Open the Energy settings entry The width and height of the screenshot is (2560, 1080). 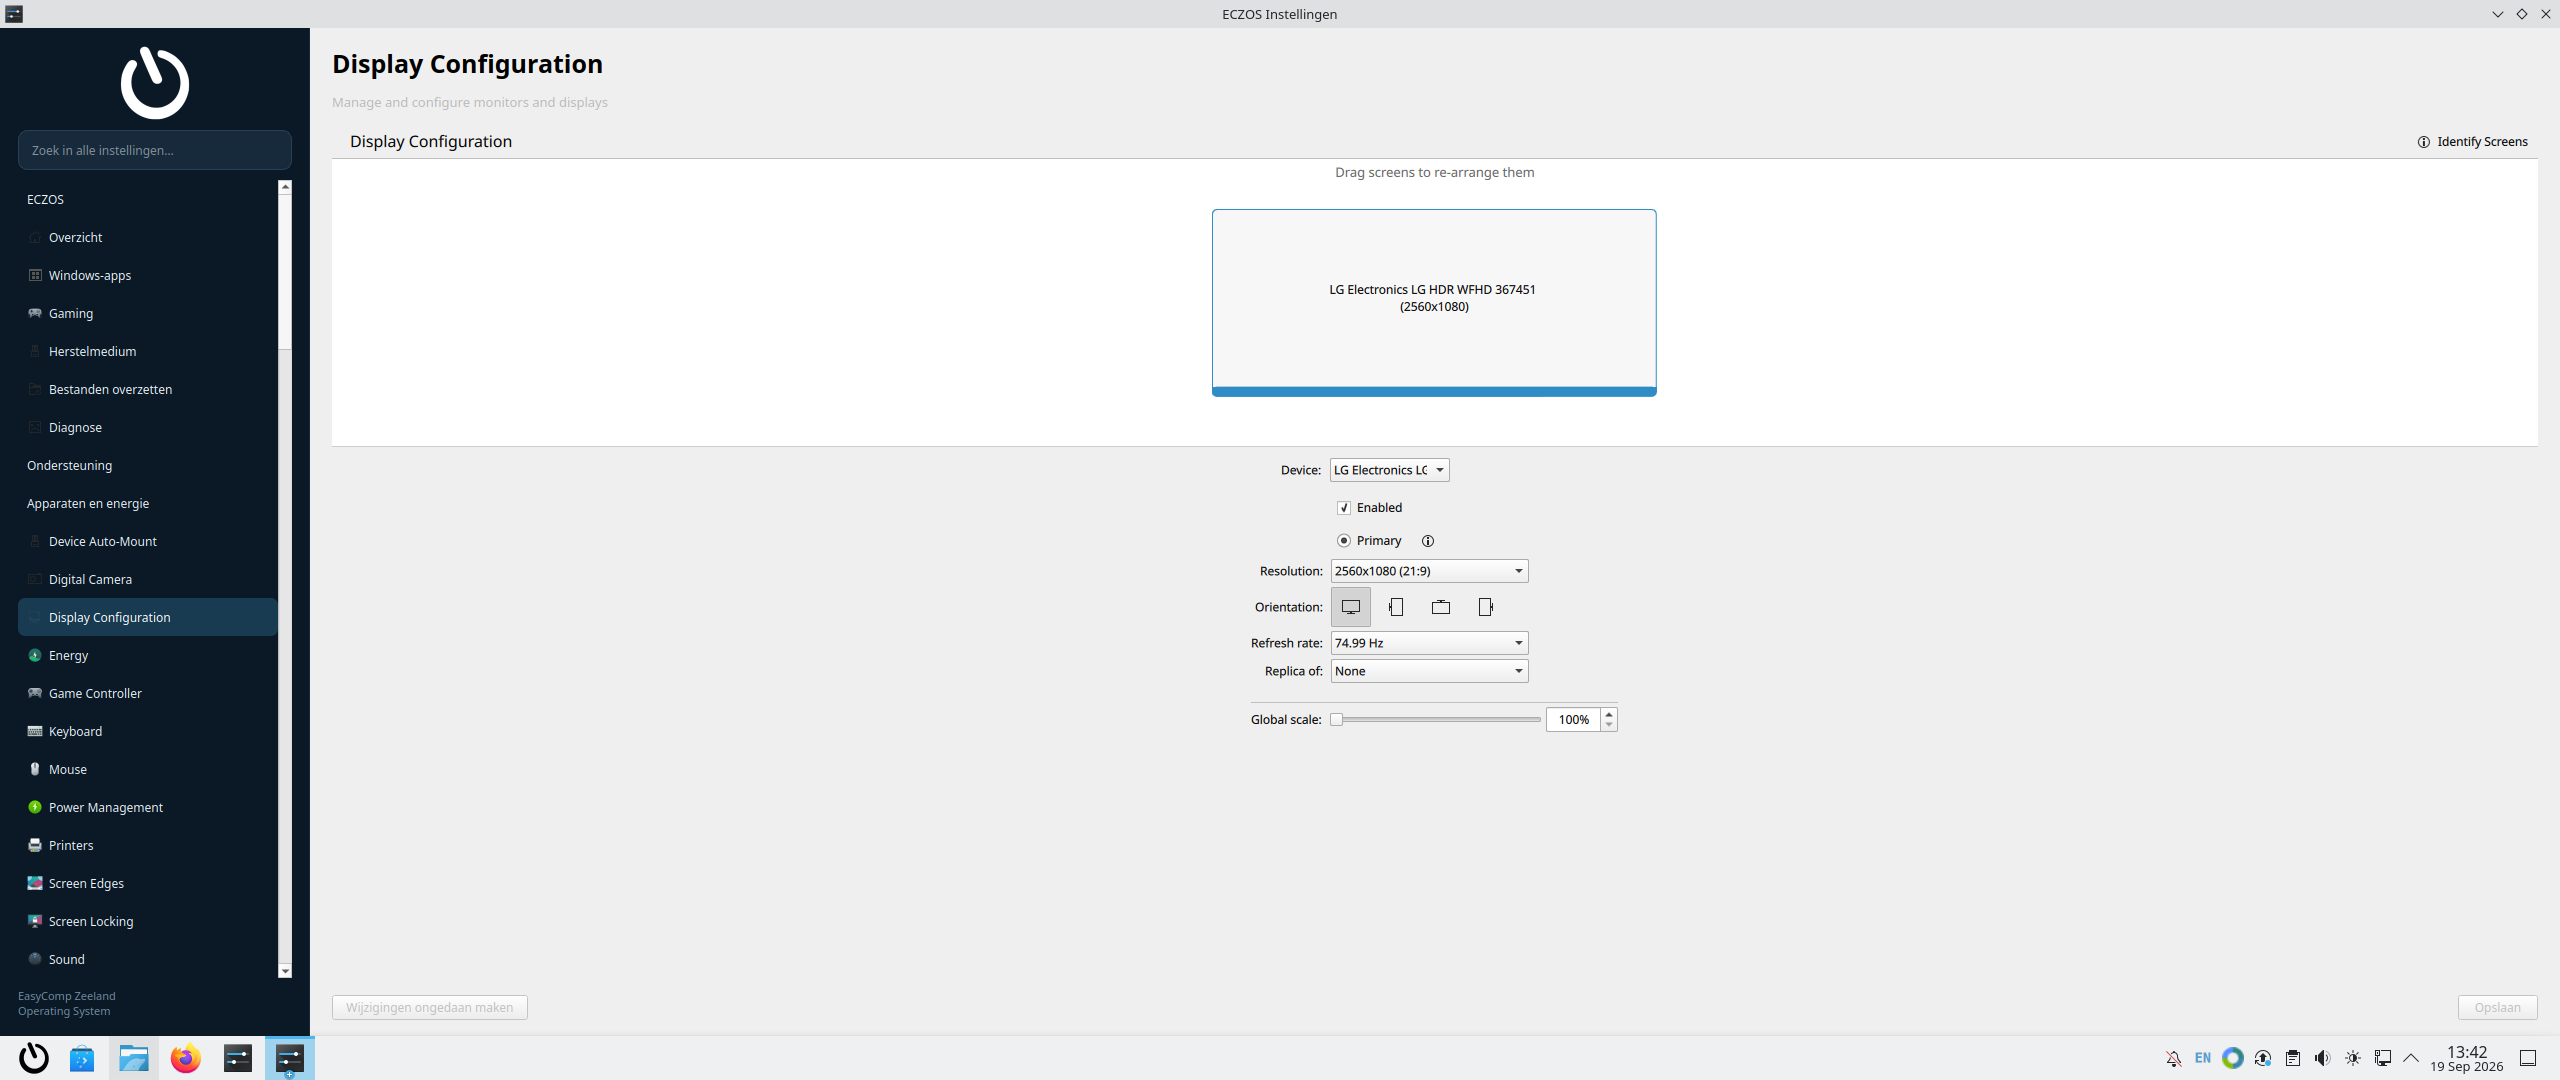point(148,655)
